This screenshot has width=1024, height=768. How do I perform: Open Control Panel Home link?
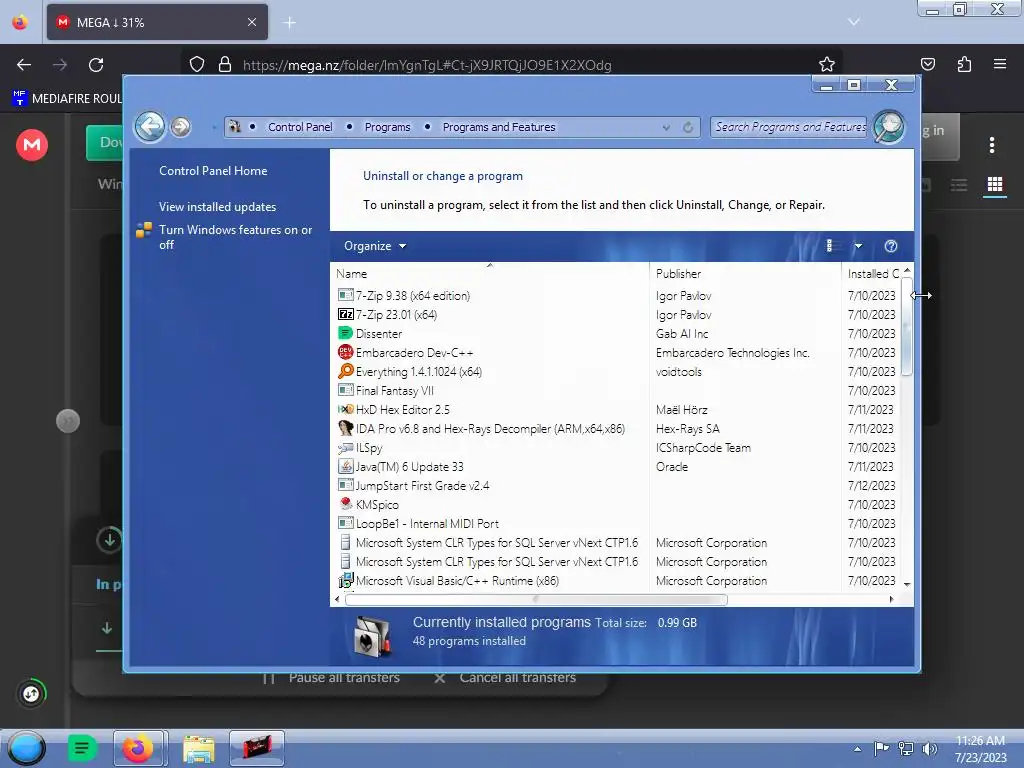click(x=213, y=170)
